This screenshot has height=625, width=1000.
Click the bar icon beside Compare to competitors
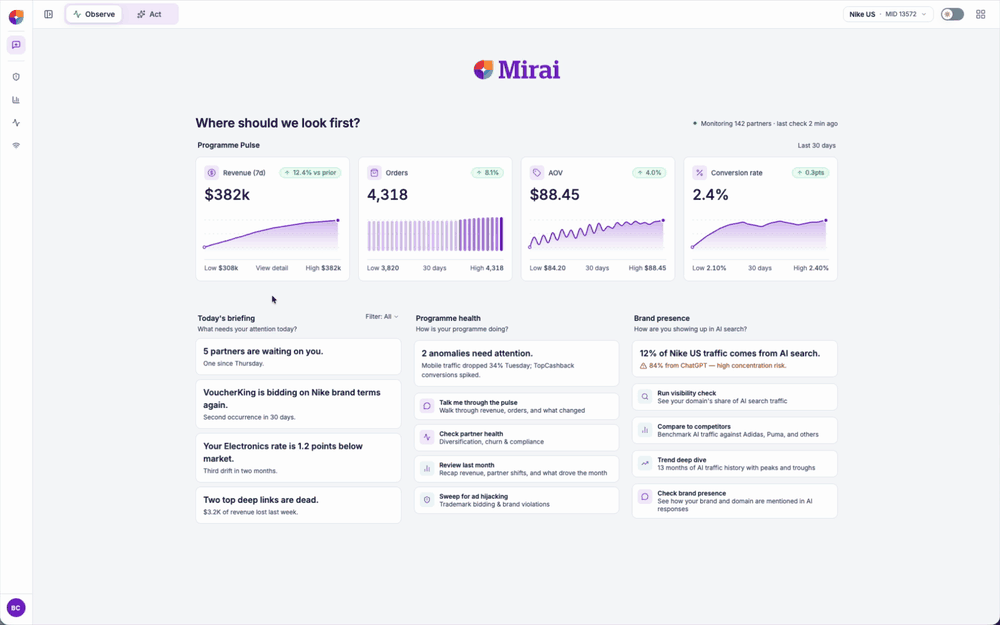(645, 430)
